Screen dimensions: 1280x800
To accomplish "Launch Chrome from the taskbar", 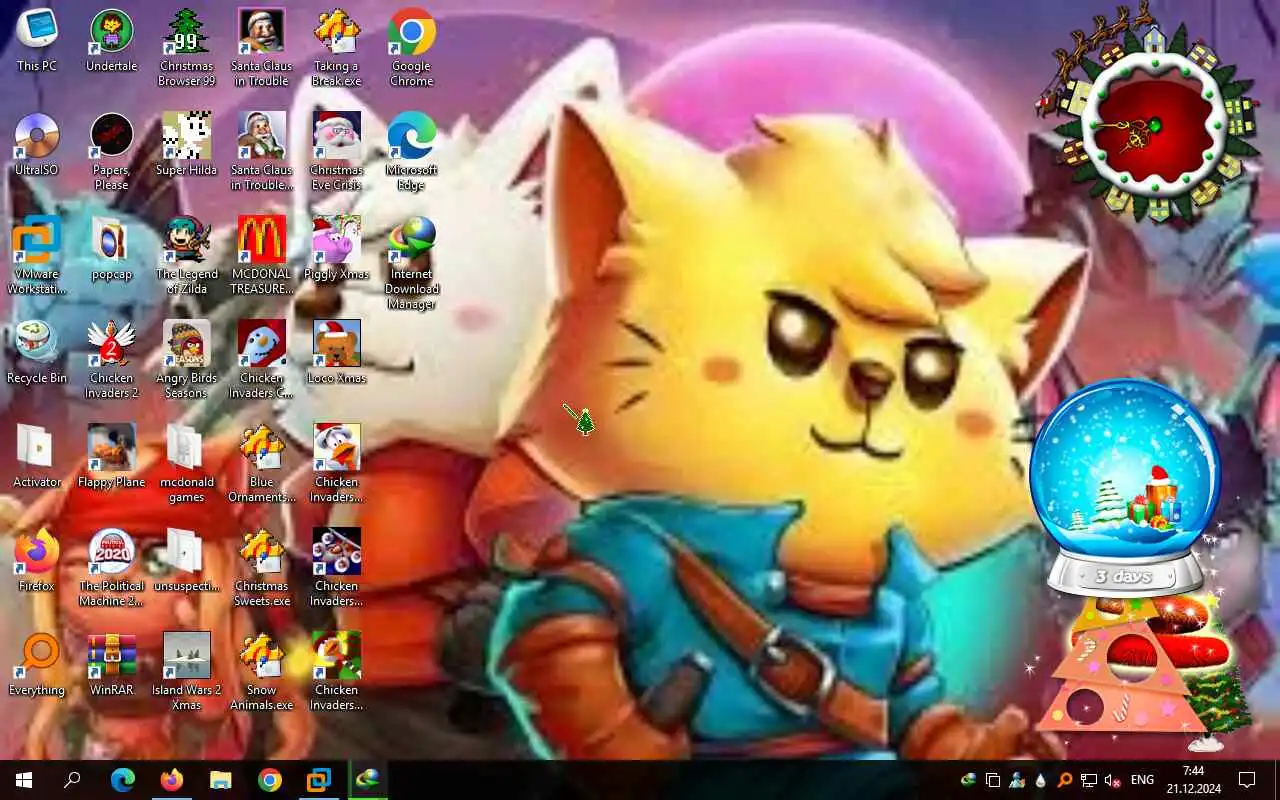I will [x=270, y=780].
